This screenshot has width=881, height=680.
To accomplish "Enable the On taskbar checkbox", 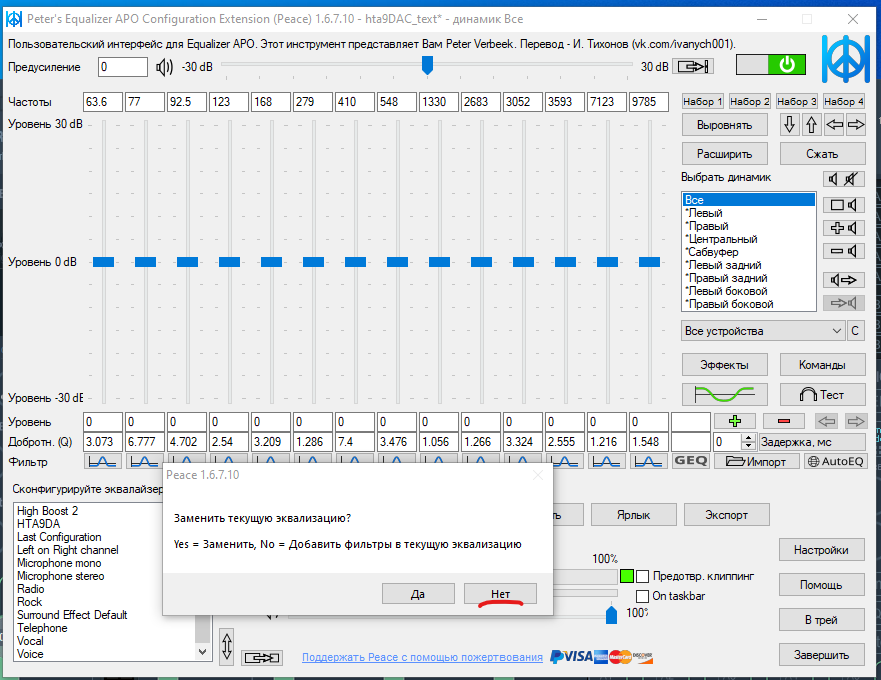I will (642, 597).
